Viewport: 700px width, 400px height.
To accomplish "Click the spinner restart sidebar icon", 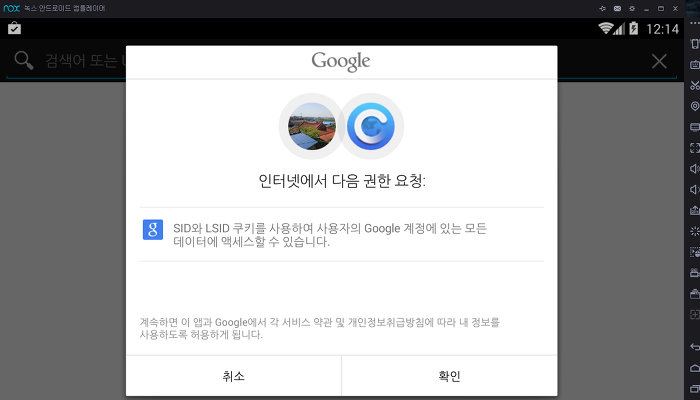I will coord(695,231).
